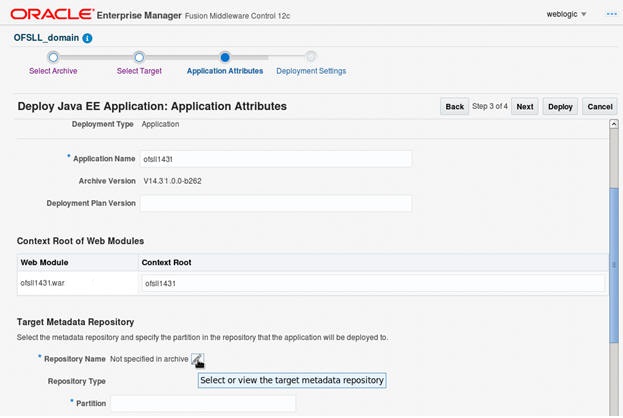The width and height of the screenshot is (623, 418).
Task: Click the Deploy button
Action: (x=560, y=106)
